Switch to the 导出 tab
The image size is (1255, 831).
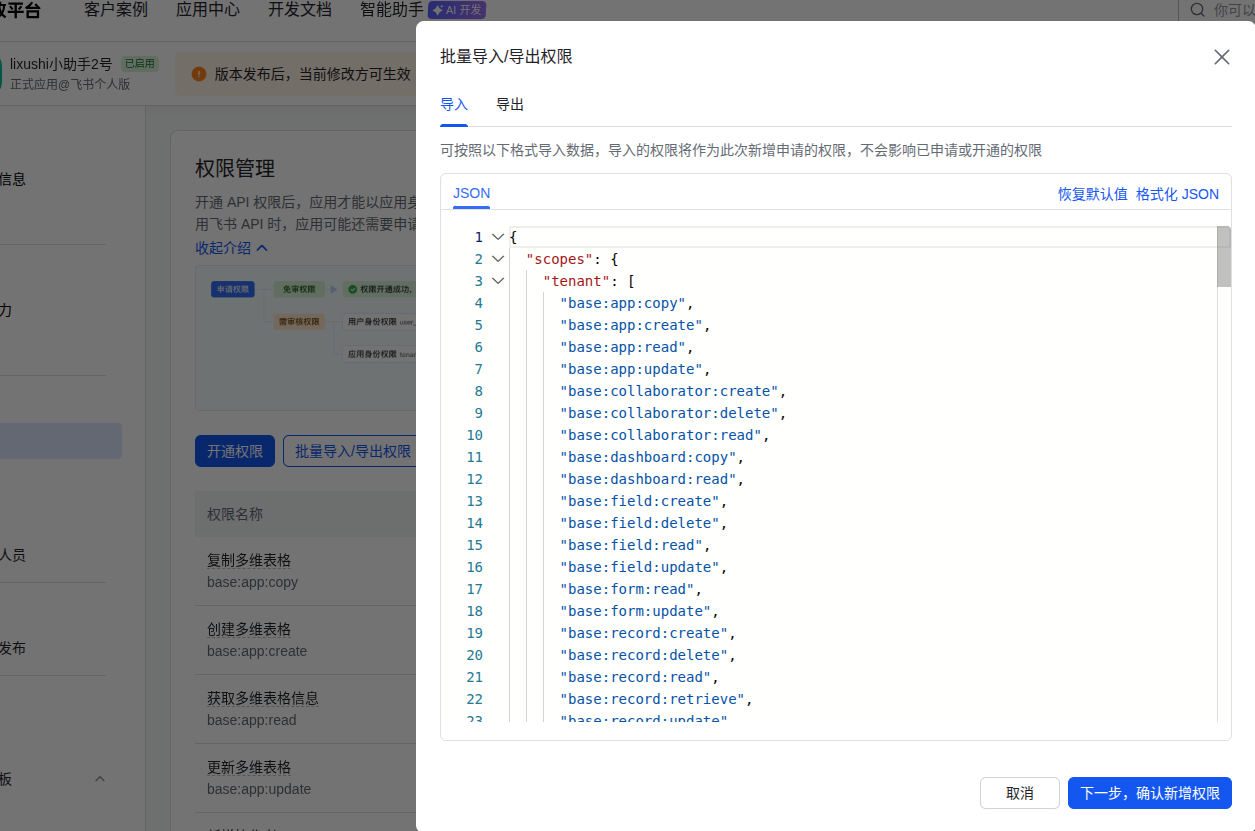(509, 104)
